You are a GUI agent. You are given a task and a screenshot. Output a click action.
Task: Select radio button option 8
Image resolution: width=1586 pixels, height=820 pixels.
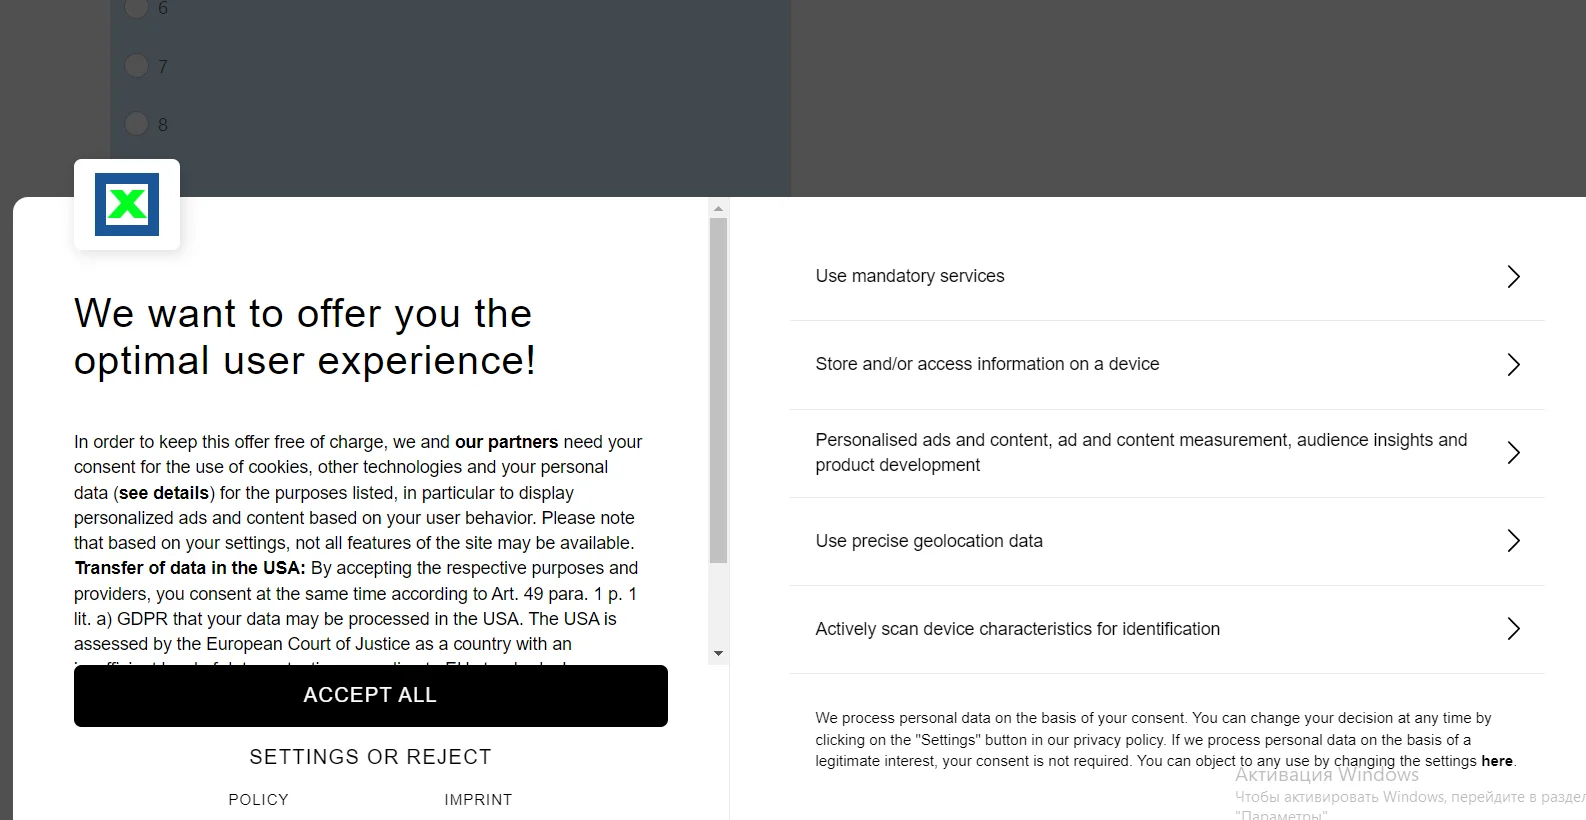click(136, 124)
